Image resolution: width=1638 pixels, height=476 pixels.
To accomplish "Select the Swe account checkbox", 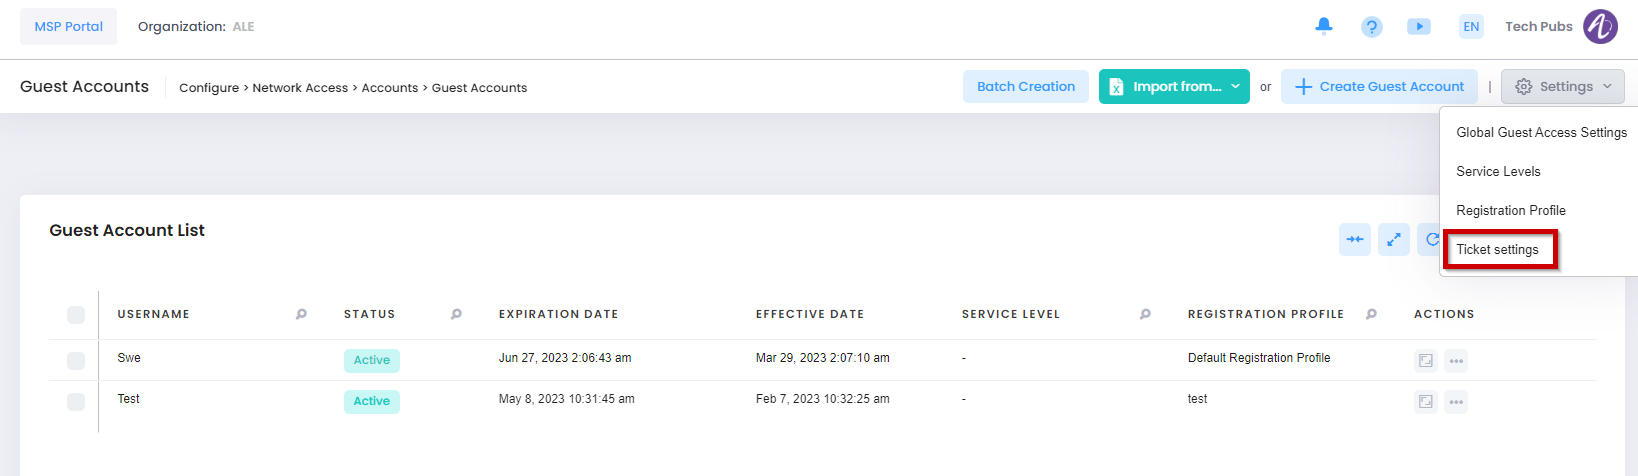I will [76, 361].
